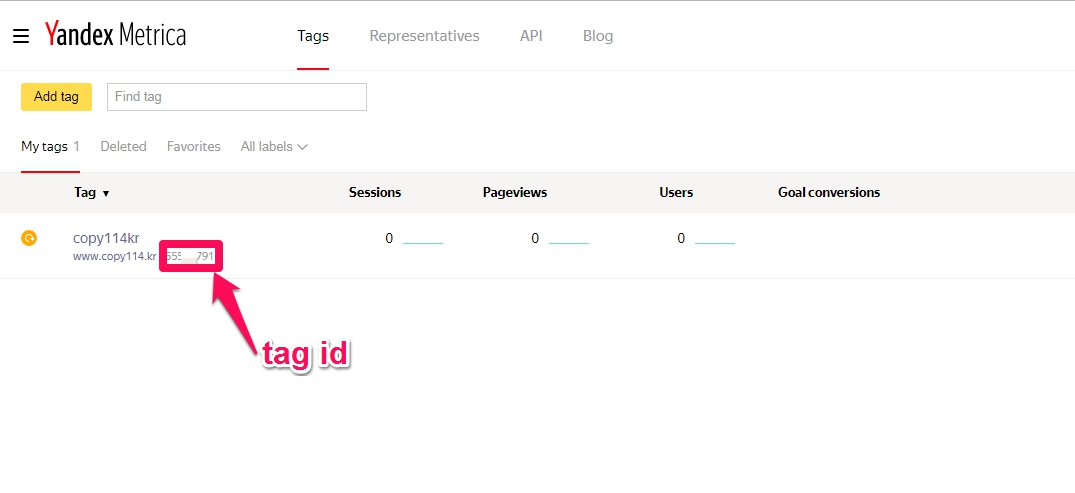The width and height of the screenshot is (1075, 493).
Task: Show Favorites tags
Action: pyautogui.click(x=193, y=146)
